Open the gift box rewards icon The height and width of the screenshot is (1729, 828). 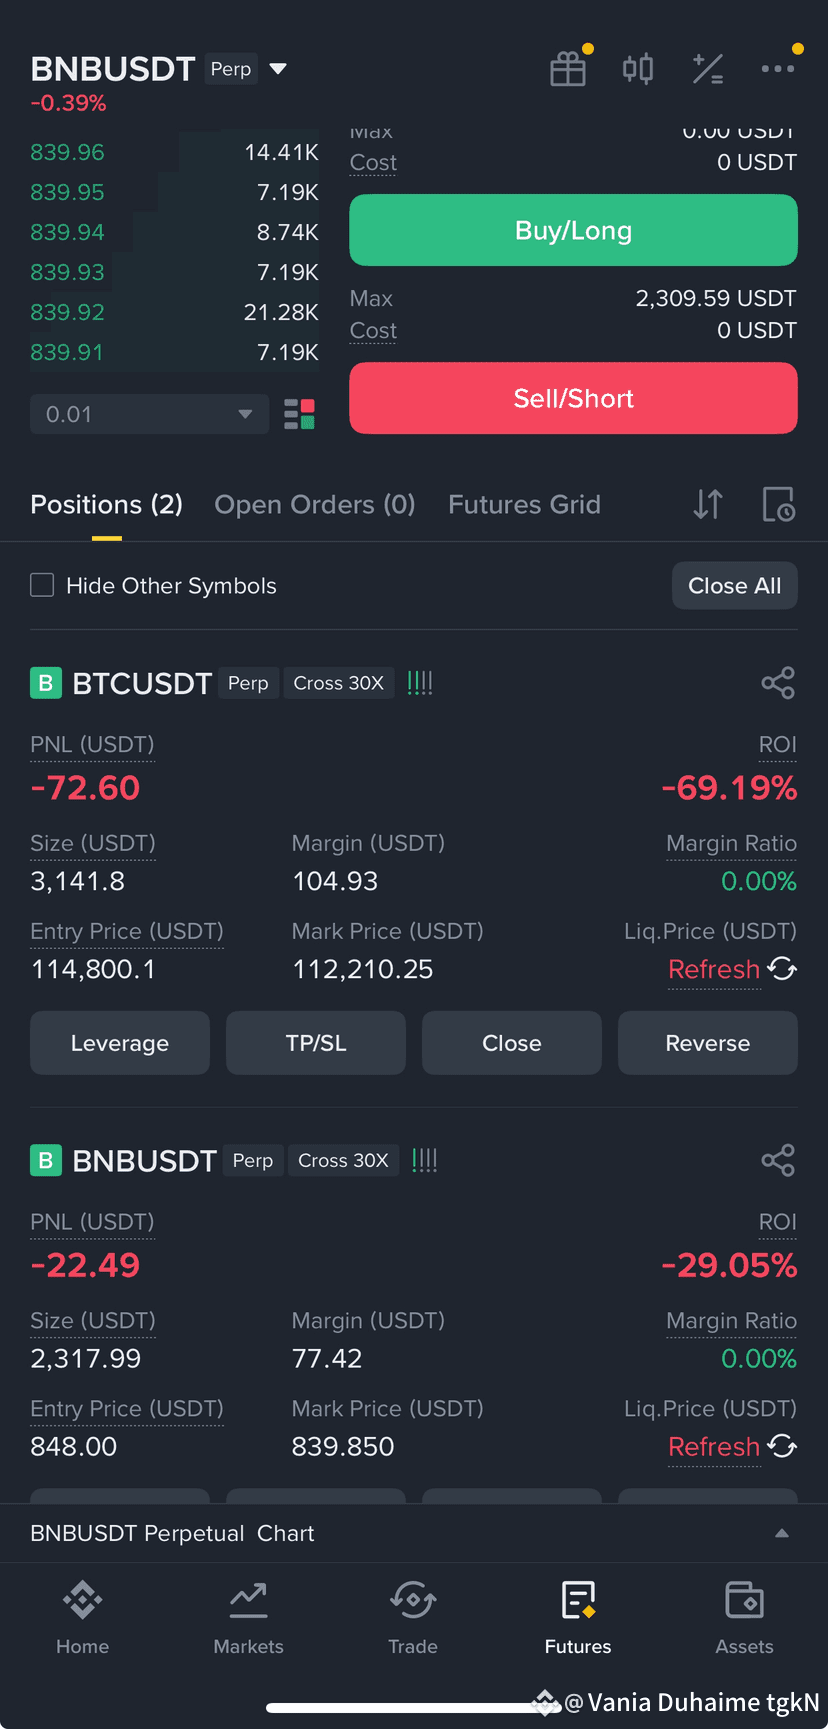pyautogui.click(x=568, y=69)
